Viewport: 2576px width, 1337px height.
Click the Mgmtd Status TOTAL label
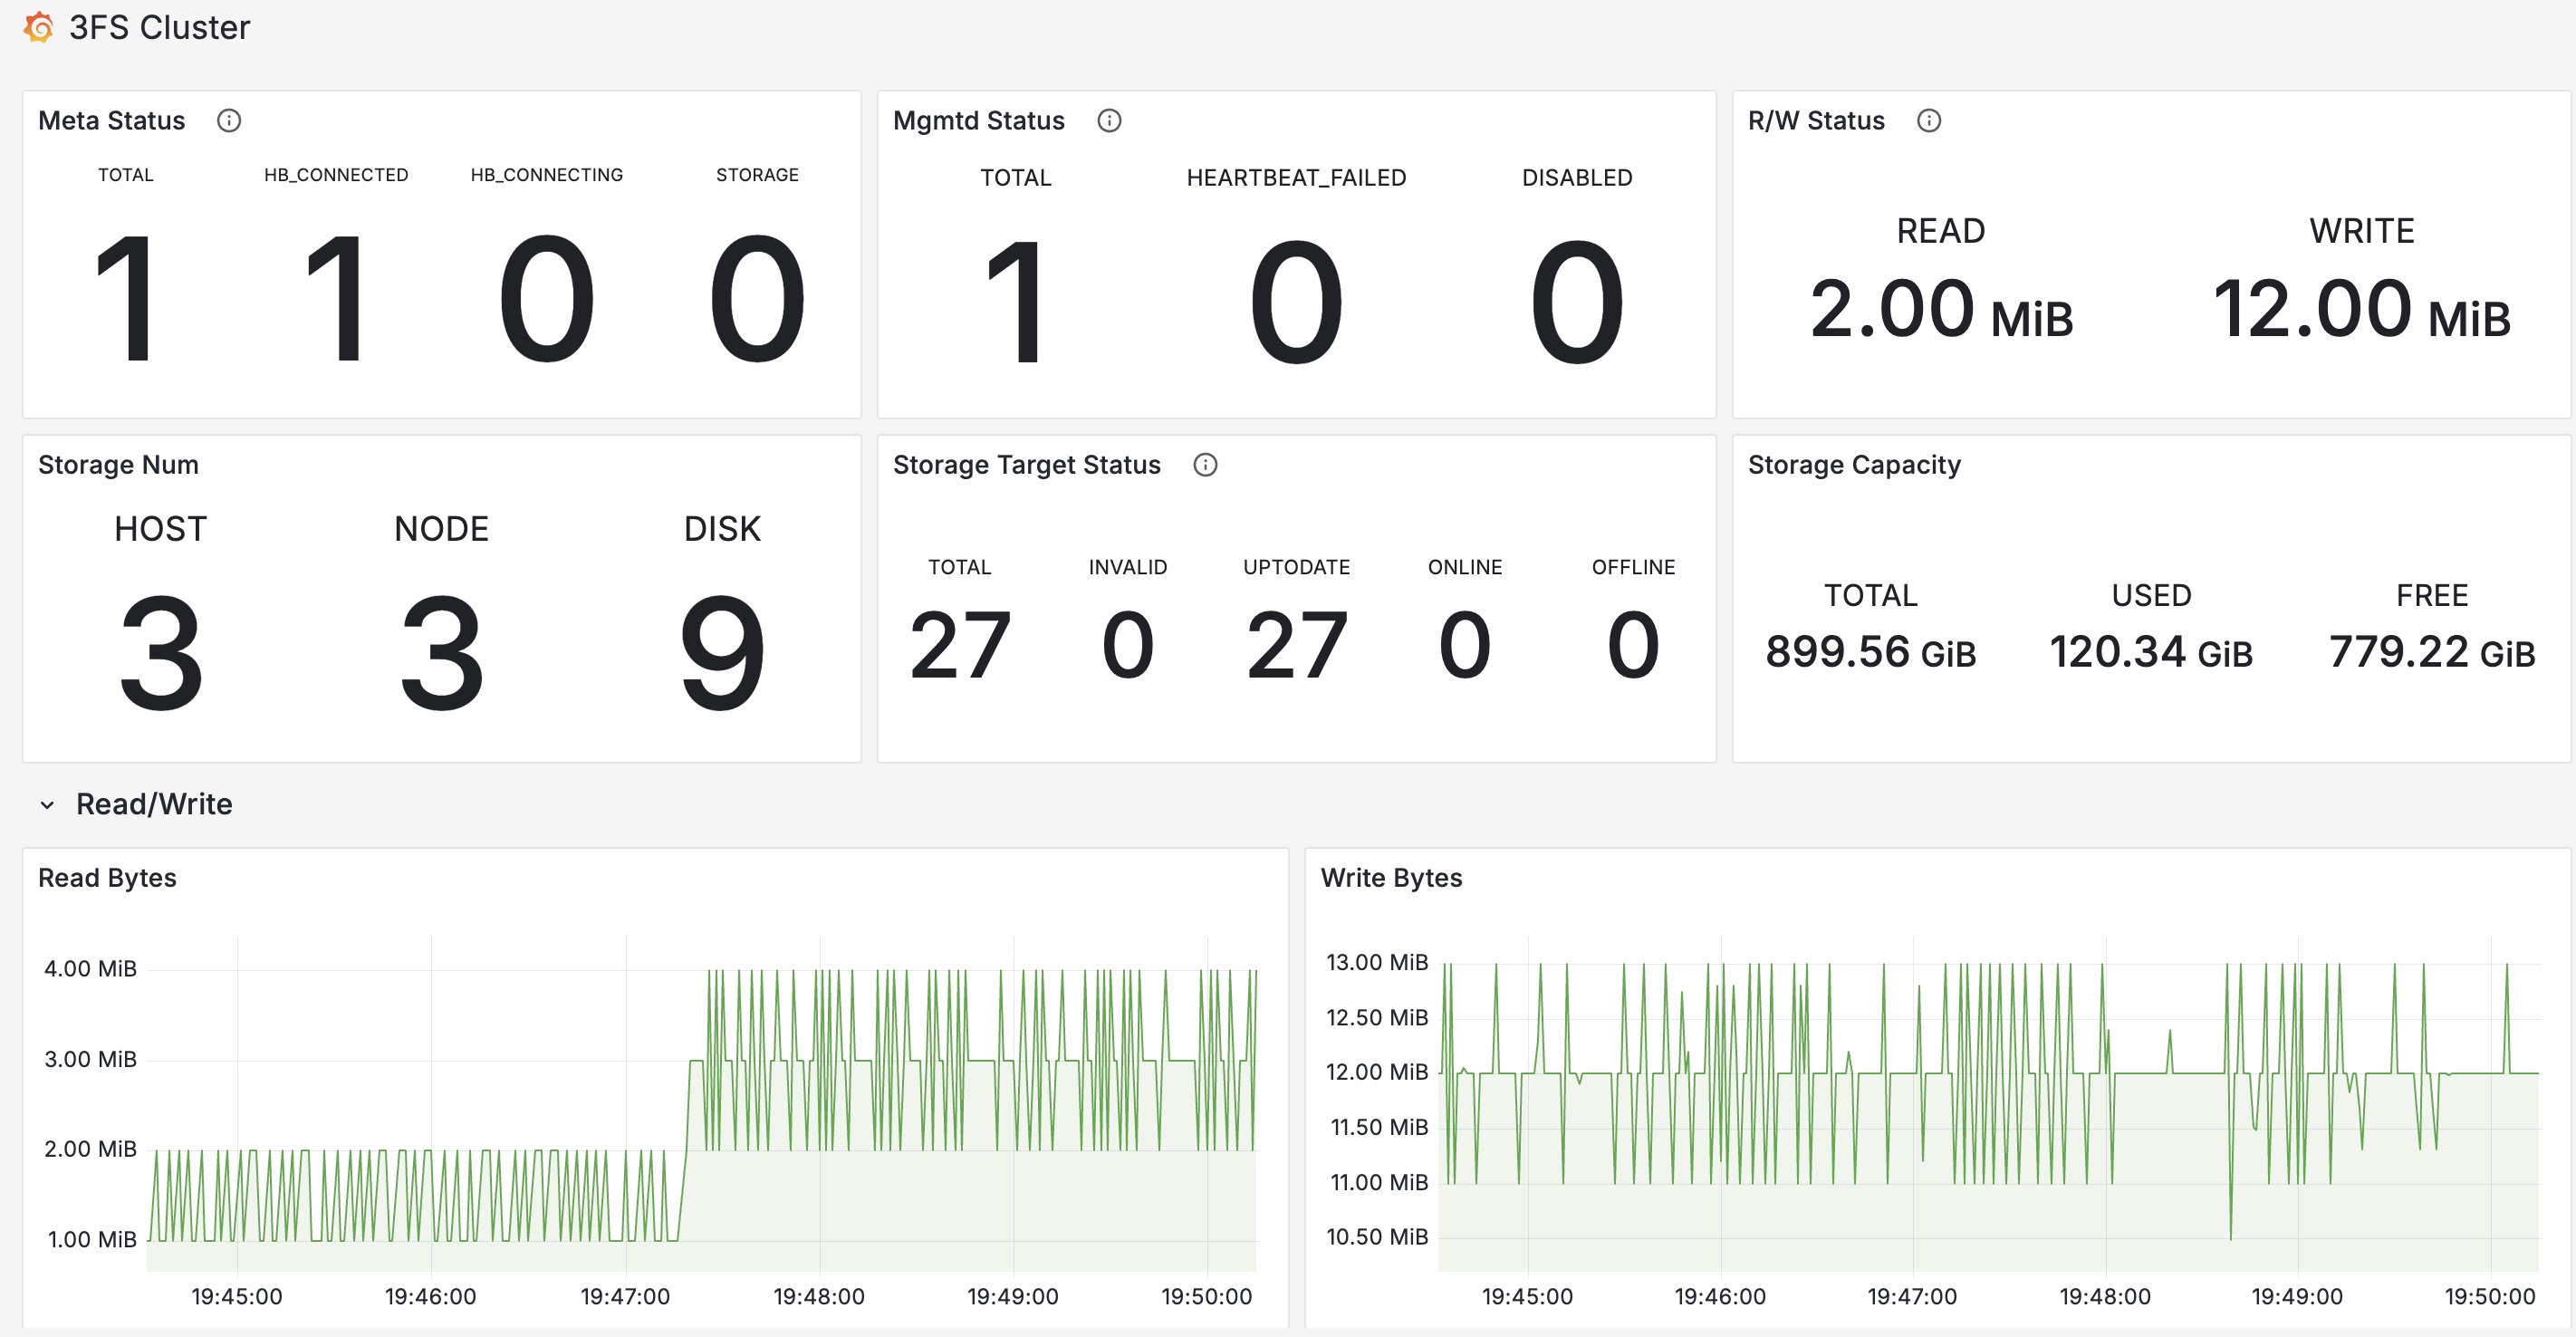(x=1015, y=178)
